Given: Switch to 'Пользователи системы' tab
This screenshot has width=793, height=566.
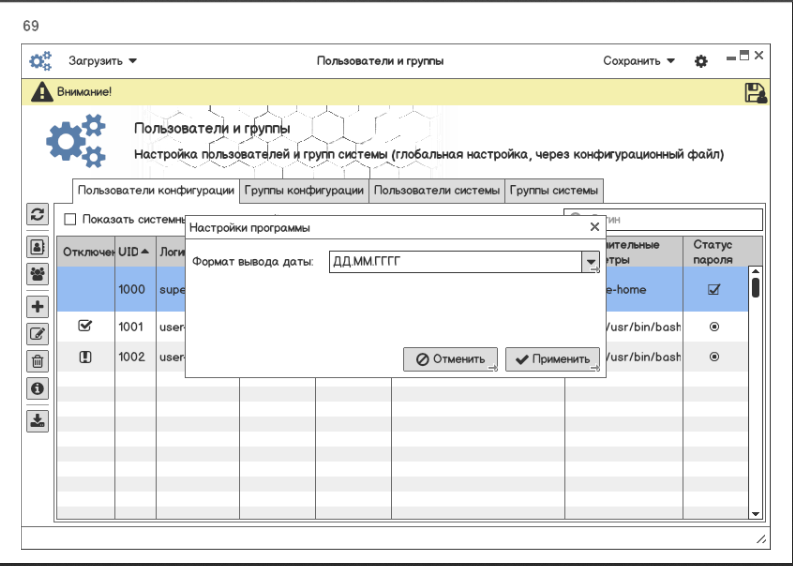Looking at the screenshot, I should click(x=437, y=190).
